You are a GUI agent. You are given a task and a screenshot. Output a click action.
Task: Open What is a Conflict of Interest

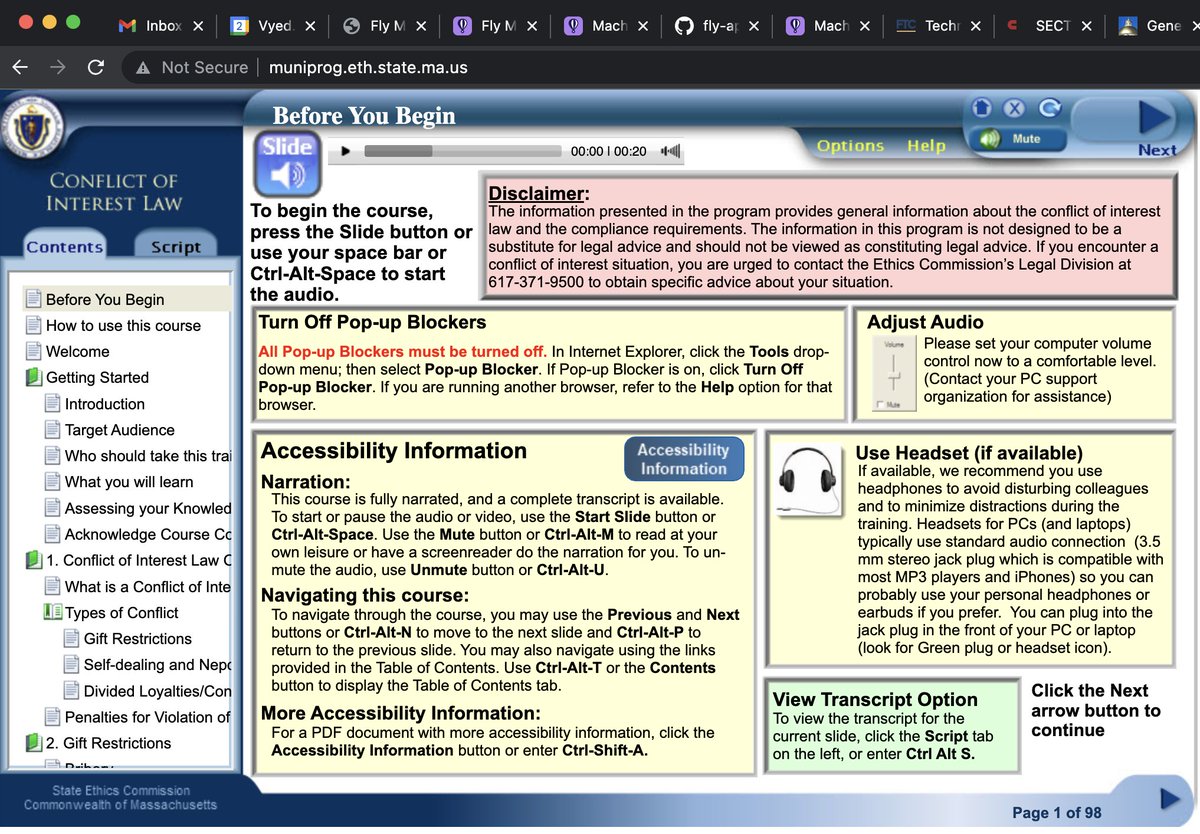coord(148,586)
